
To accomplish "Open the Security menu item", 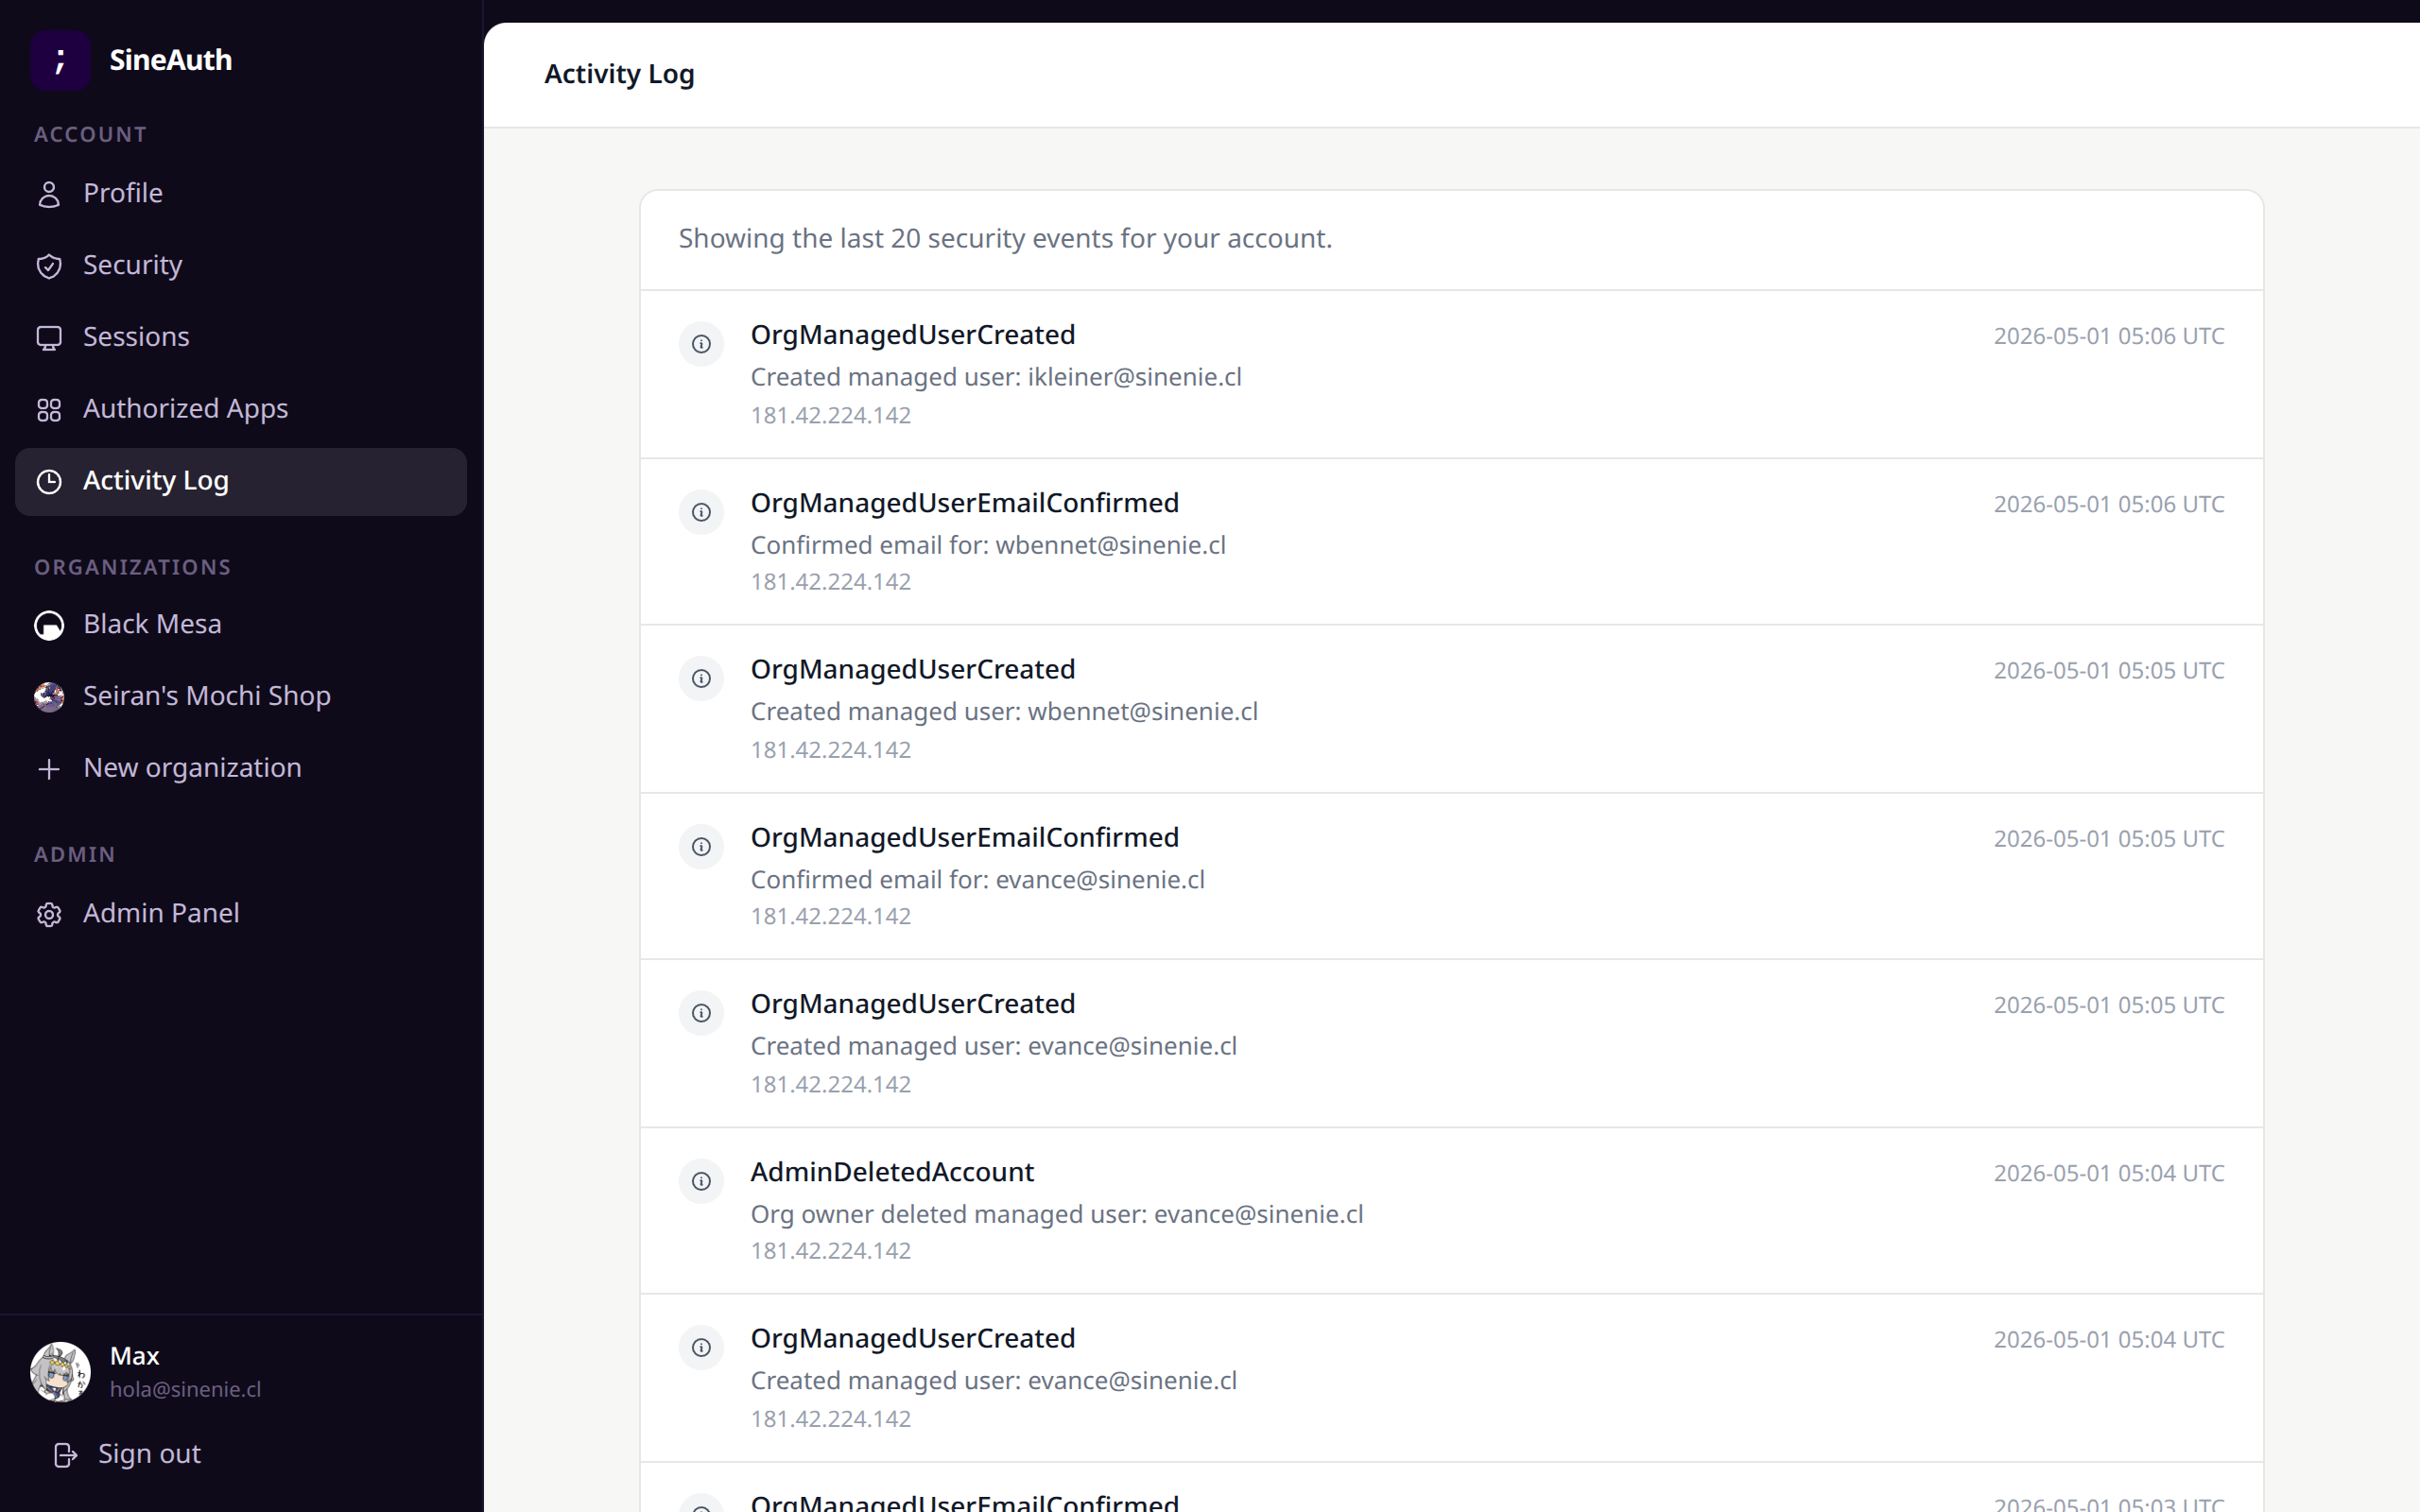I will (241, 265).
